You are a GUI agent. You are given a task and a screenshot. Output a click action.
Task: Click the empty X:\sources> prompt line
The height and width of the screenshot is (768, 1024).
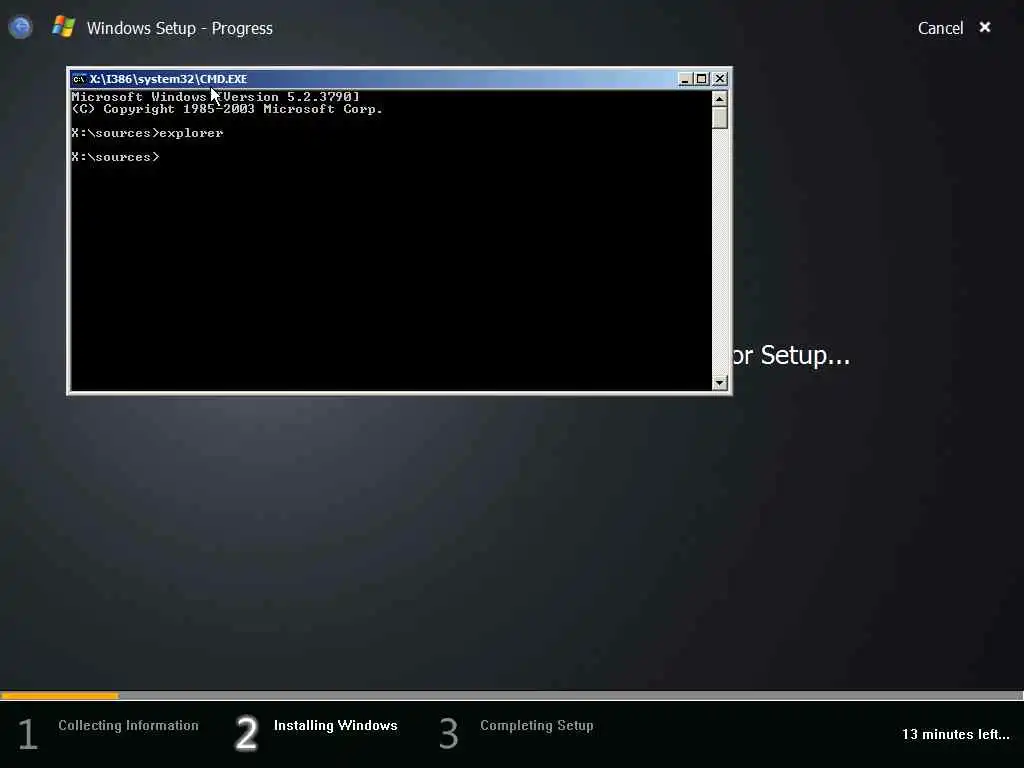tap(116, 157)
